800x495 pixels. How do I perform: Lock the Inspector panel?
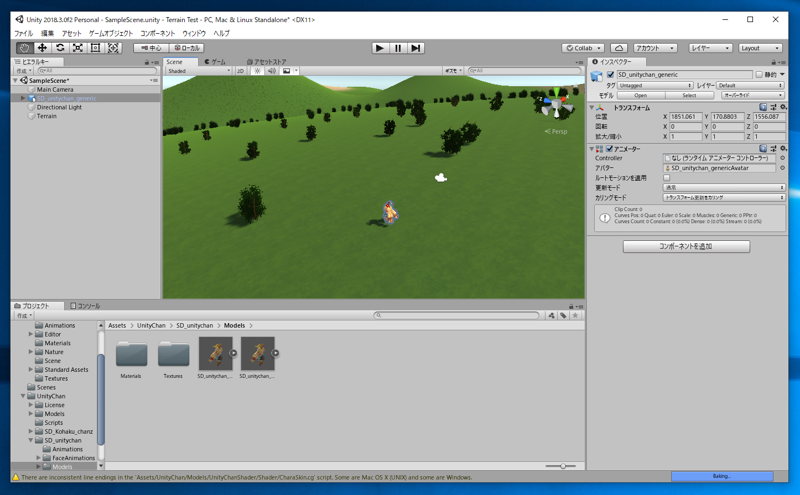pos(774,62)
